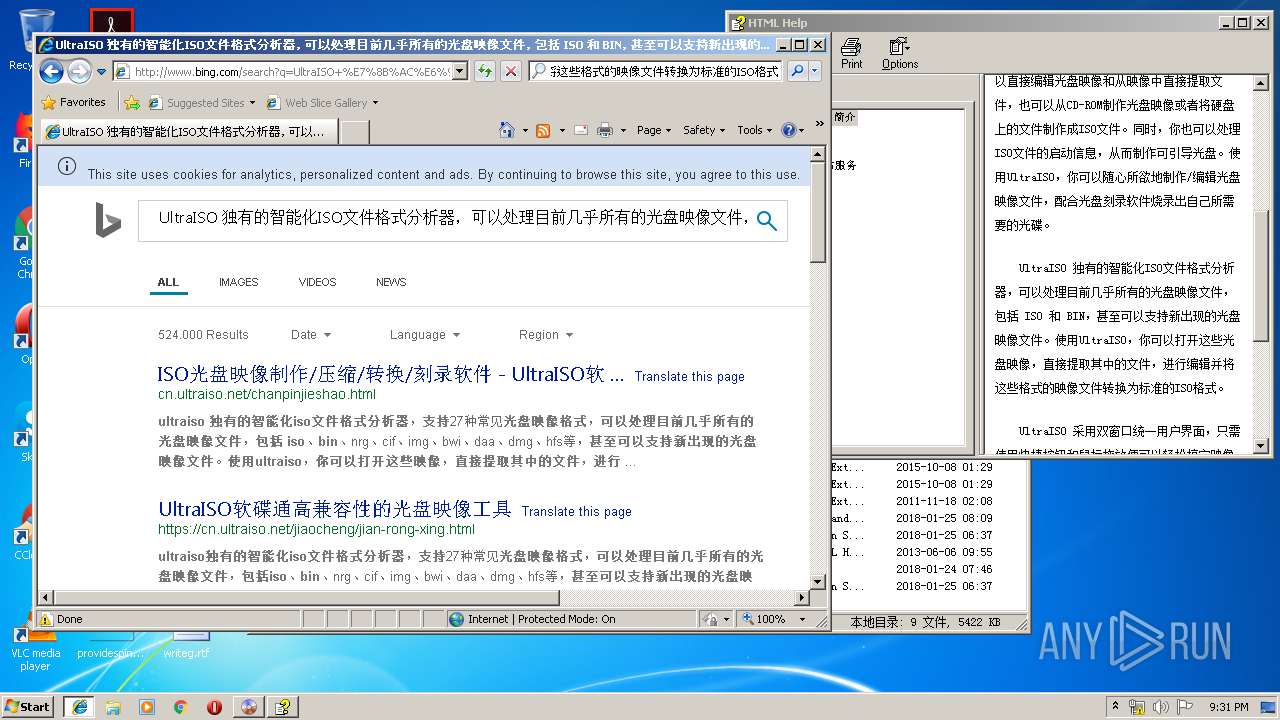Switch to the VIDEOS tab on Bing
1280x720 pixels.
click(x=317, y=282)
